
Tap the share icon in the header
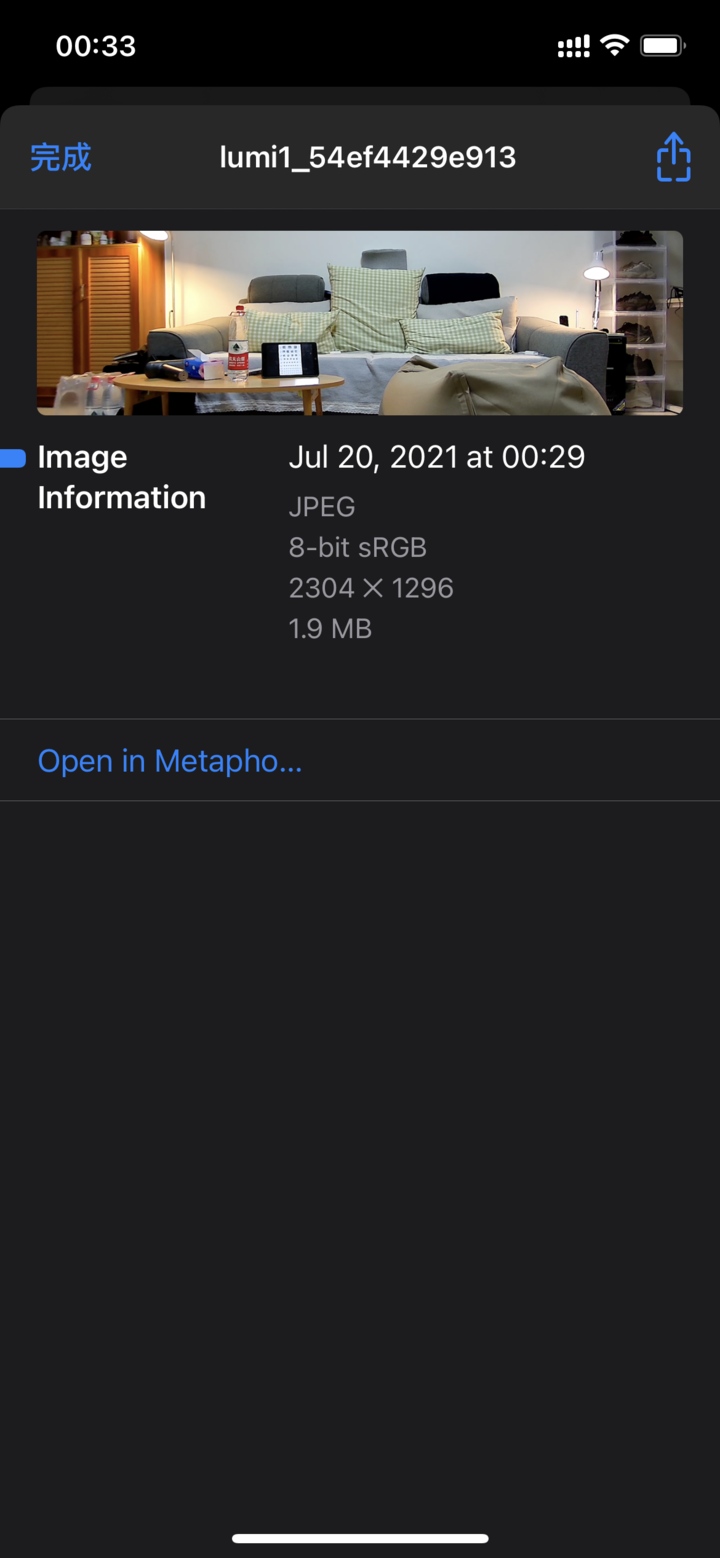pos(674,157)
